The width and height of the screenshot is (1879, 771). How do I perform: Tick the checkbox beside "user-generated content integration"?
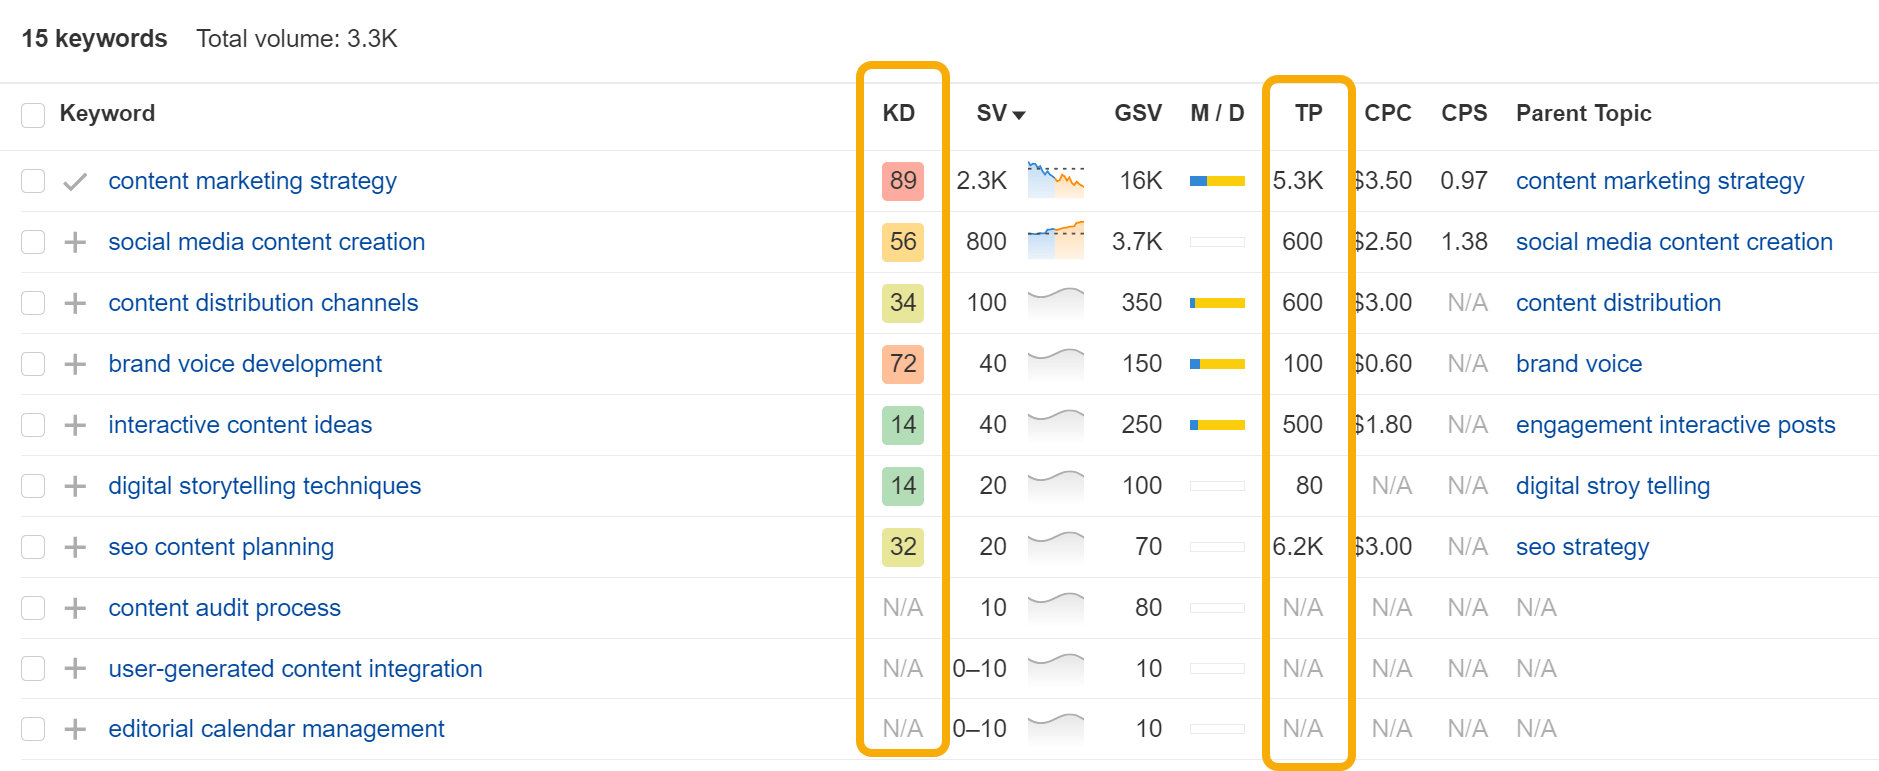pos(33,668)
